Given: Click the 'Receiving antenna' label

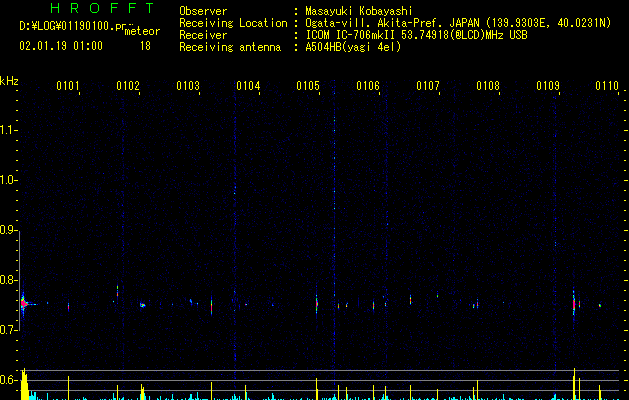Looking at the screenshot, I should (x=230, y=47).
